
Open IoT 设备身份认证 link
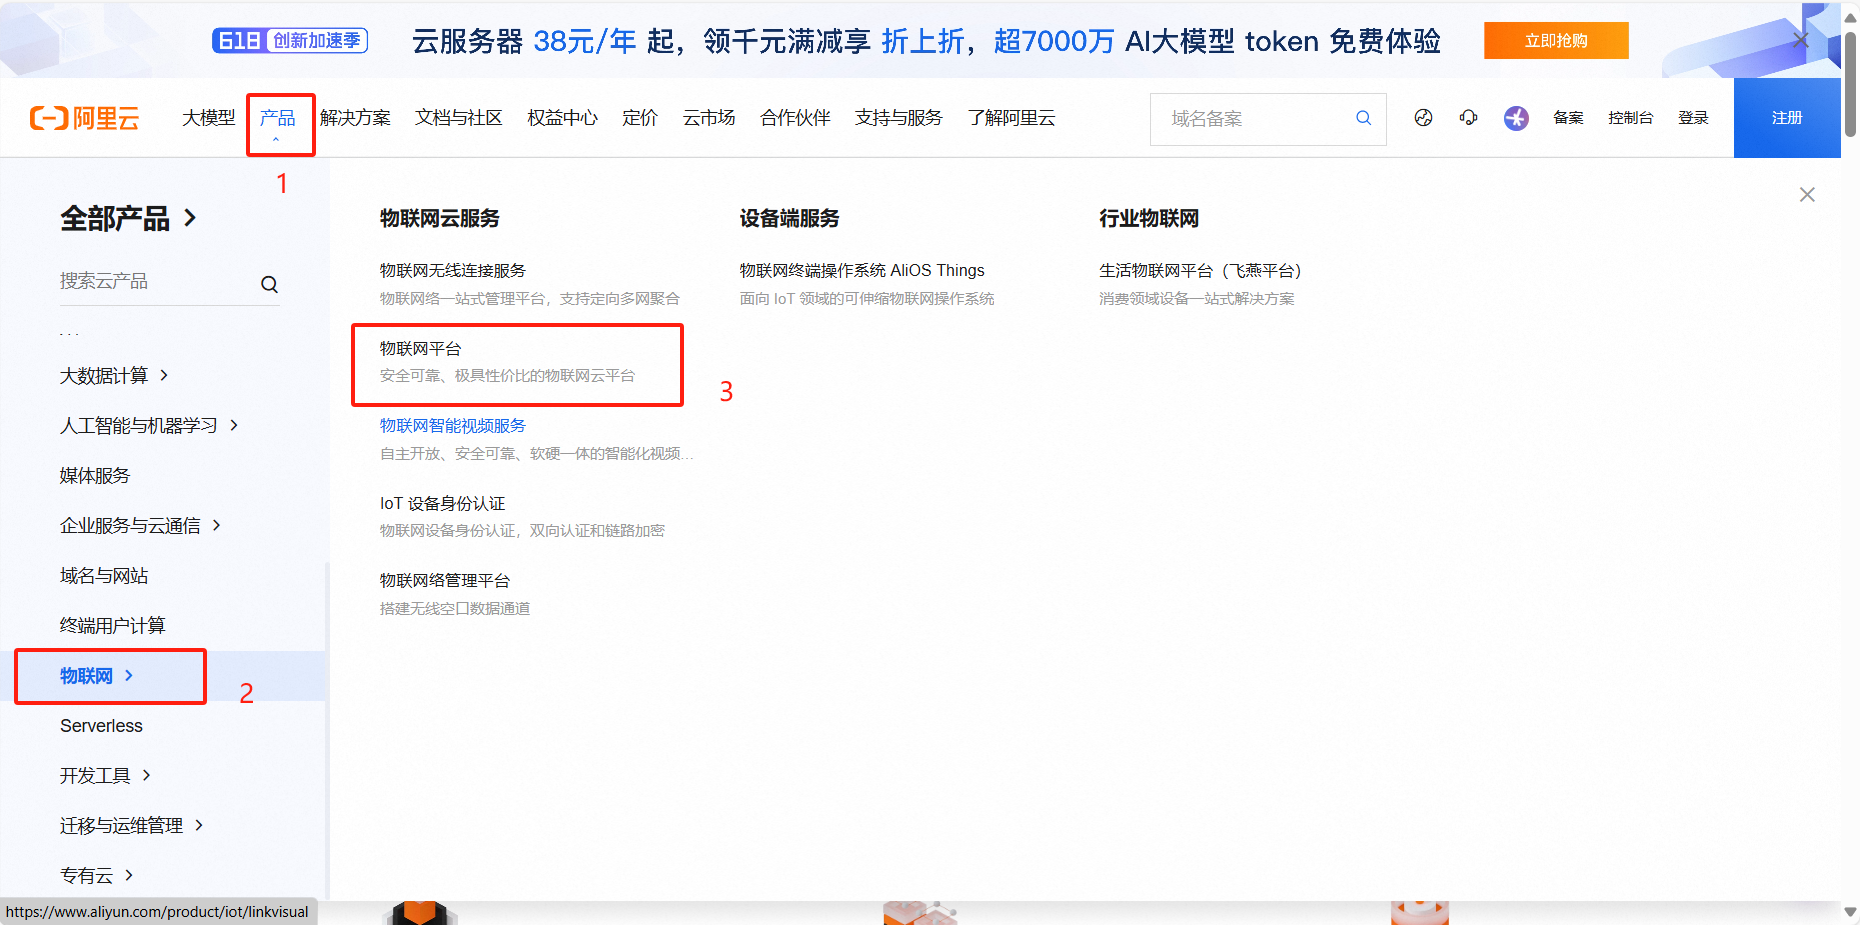[442, 503]
